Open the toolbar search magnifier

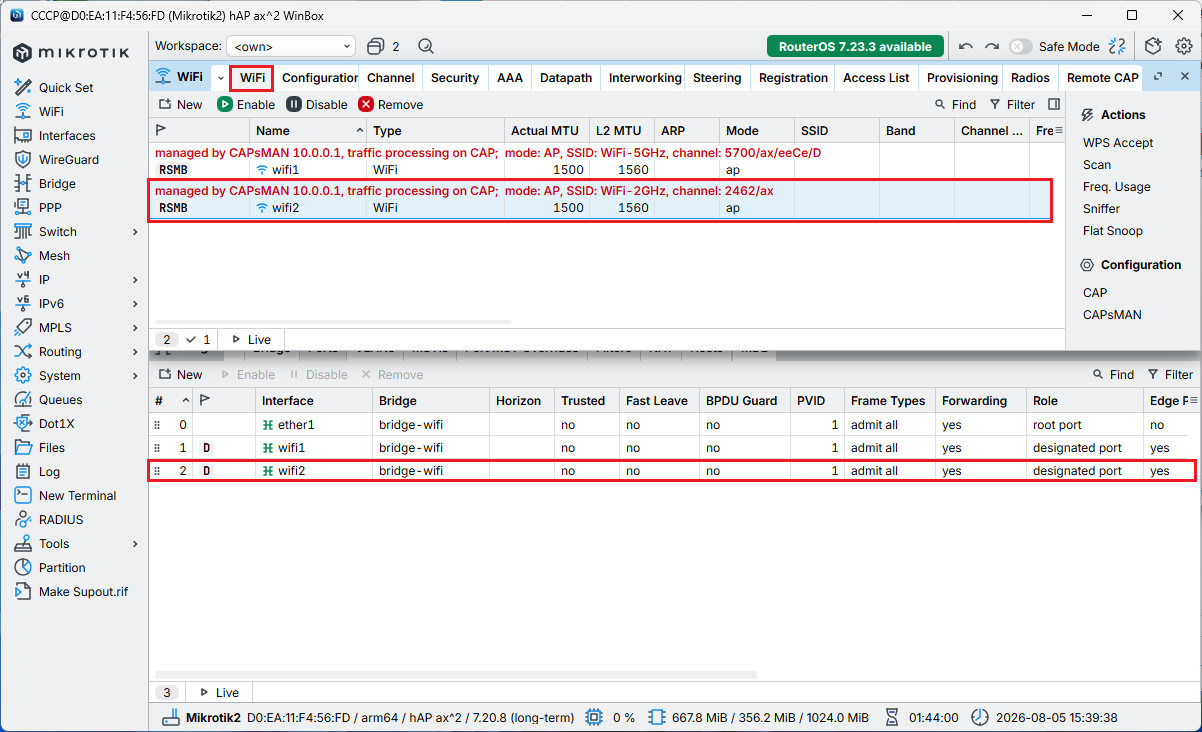click(426, 46)
